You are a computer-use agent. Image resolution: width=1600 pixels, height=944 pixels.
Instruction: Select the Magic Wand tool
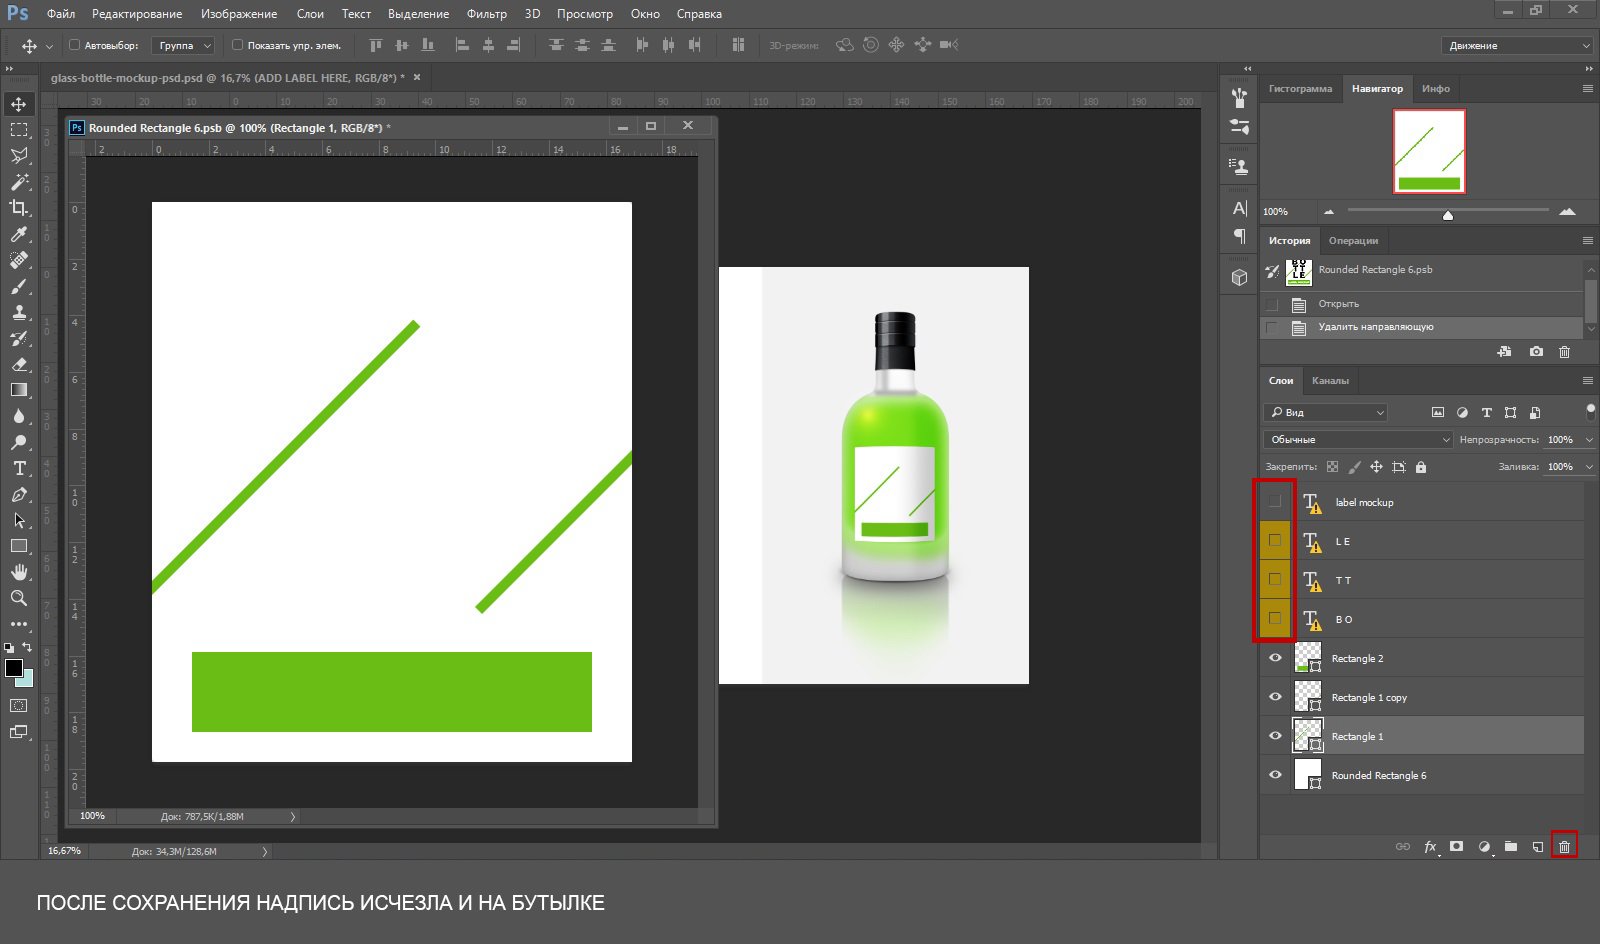click(19, 182)
